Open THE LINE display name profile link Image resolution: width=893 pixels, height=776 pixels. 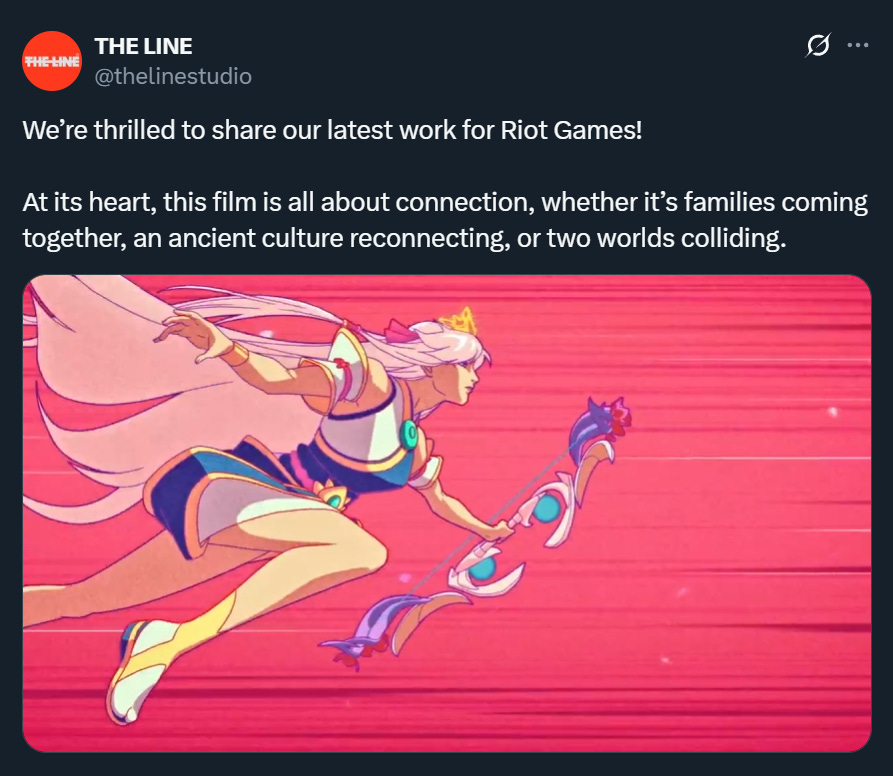point(144,46)
